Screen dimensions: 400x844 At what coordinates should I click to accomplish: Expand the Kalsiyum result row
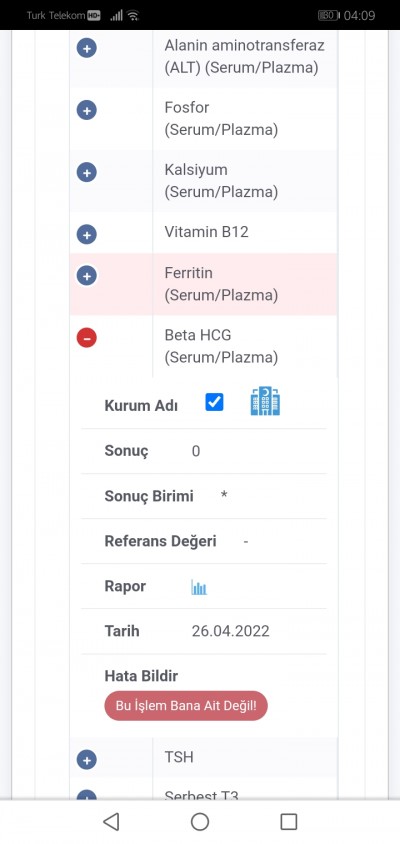point(87,173)
